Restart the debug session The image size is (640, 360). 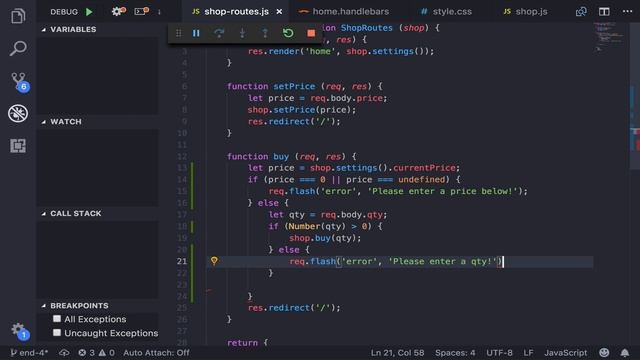pos(288,33)
